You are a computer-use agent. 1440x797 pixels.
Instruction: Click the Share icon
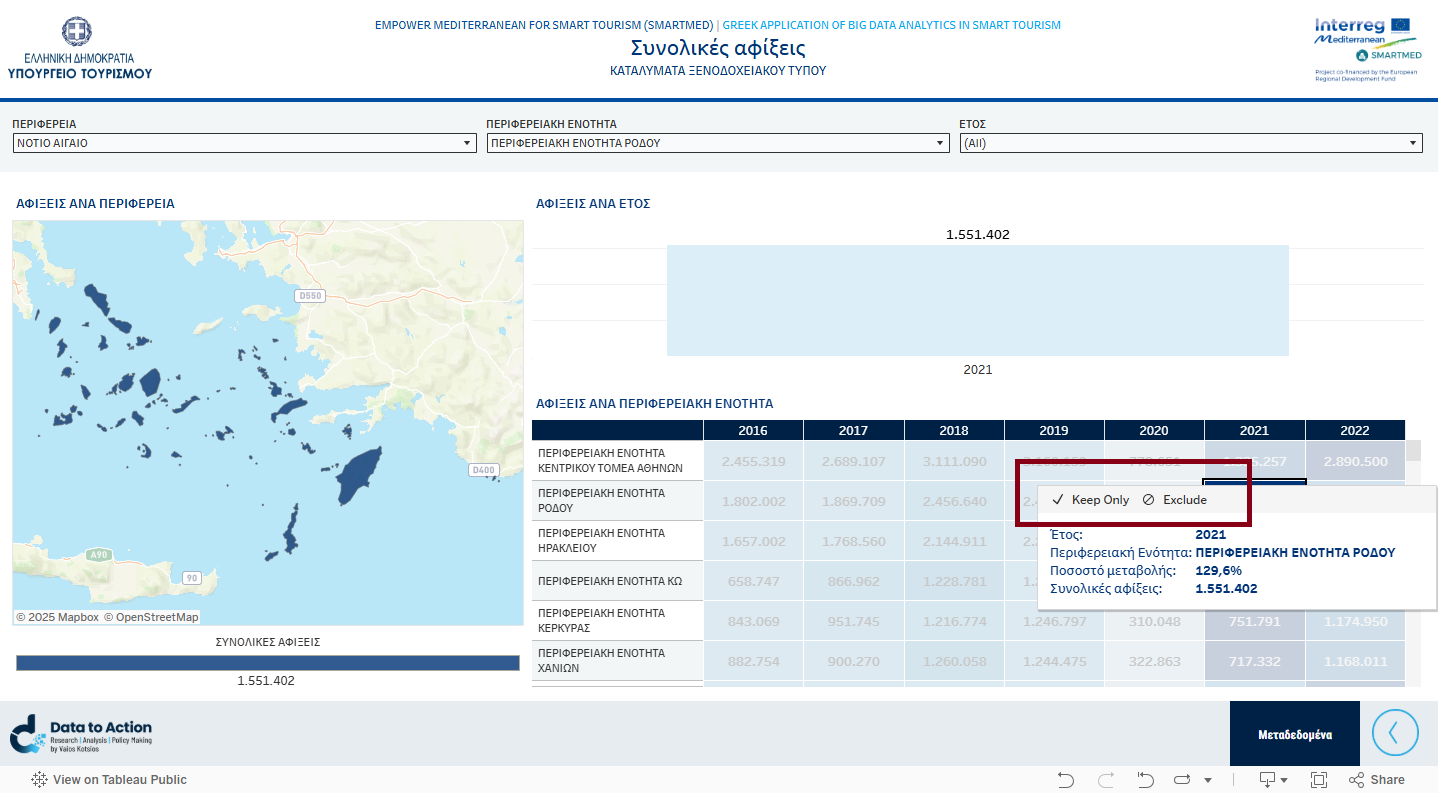(1376, 780)
